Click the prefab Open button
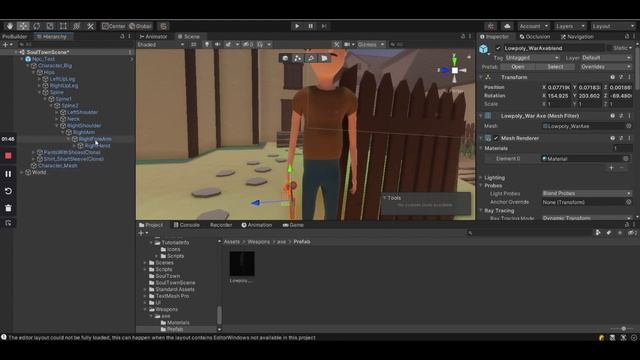 (x=518, y=67)
